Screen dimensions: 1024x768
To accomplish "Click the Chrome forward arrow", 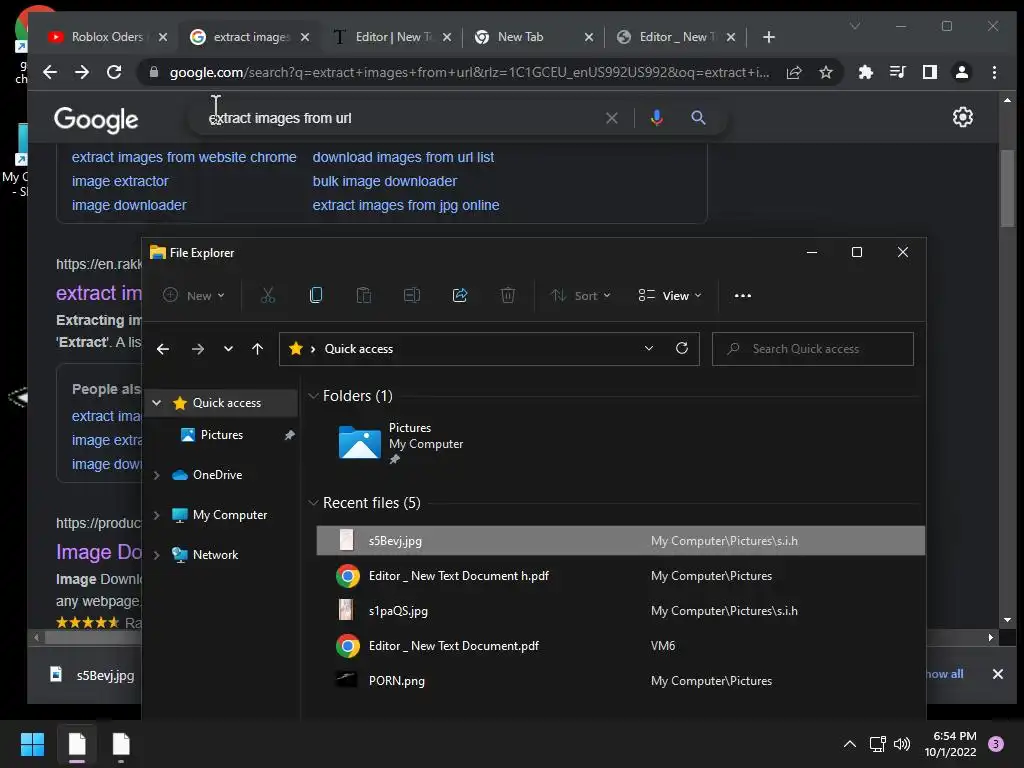I will pyautogui.click(x=82, y=72).
